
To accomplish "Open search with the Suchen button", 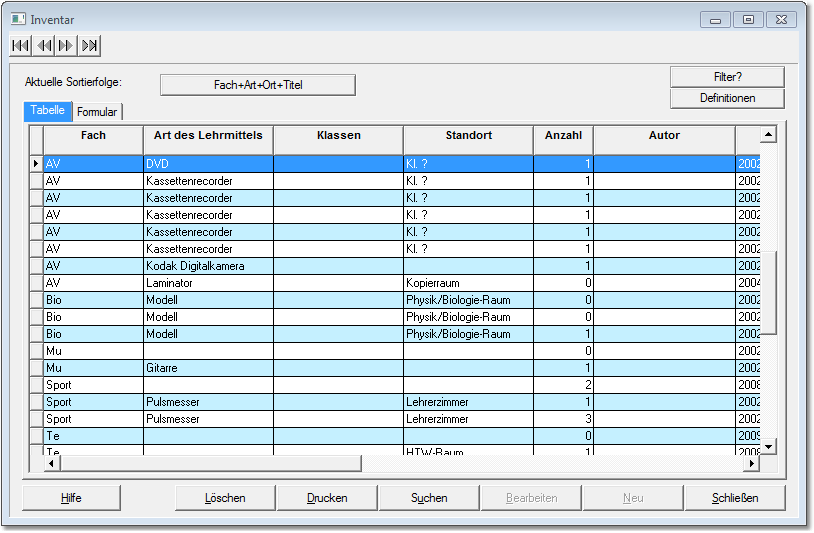I will (x=429, y=498).
